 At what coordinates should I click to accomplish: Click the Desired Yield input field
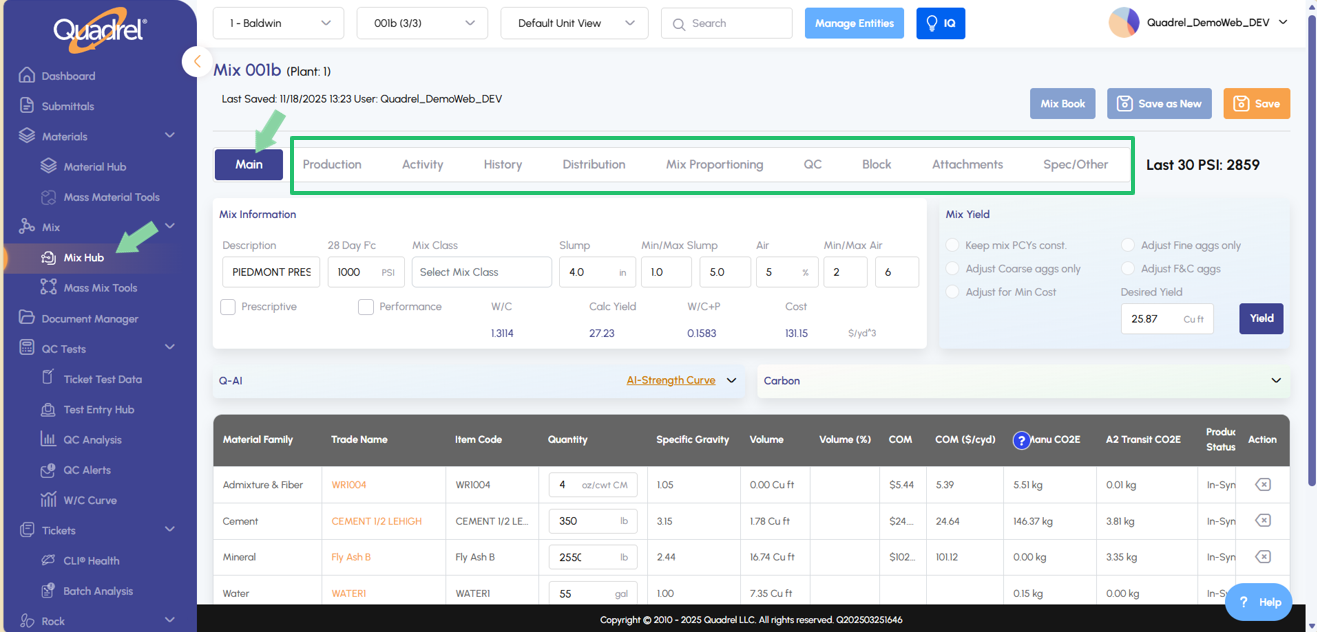tap(1167, 319)
